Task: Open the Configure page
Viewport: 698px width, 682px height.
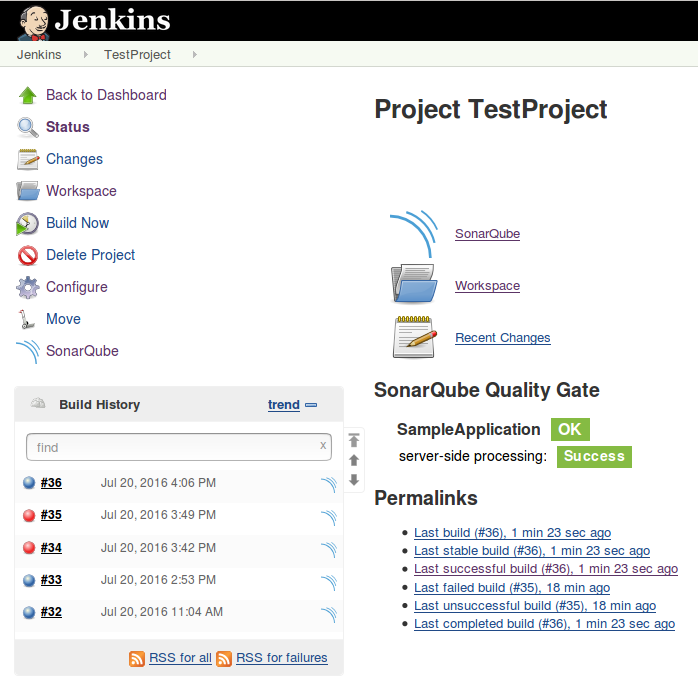Action: click(x=77, y=288)
